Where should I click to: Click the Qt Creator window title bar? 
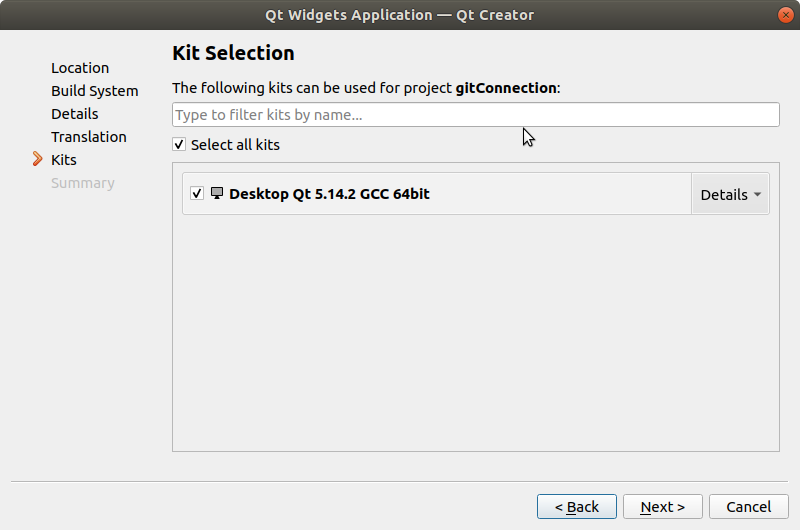click(x=400, y=15)
